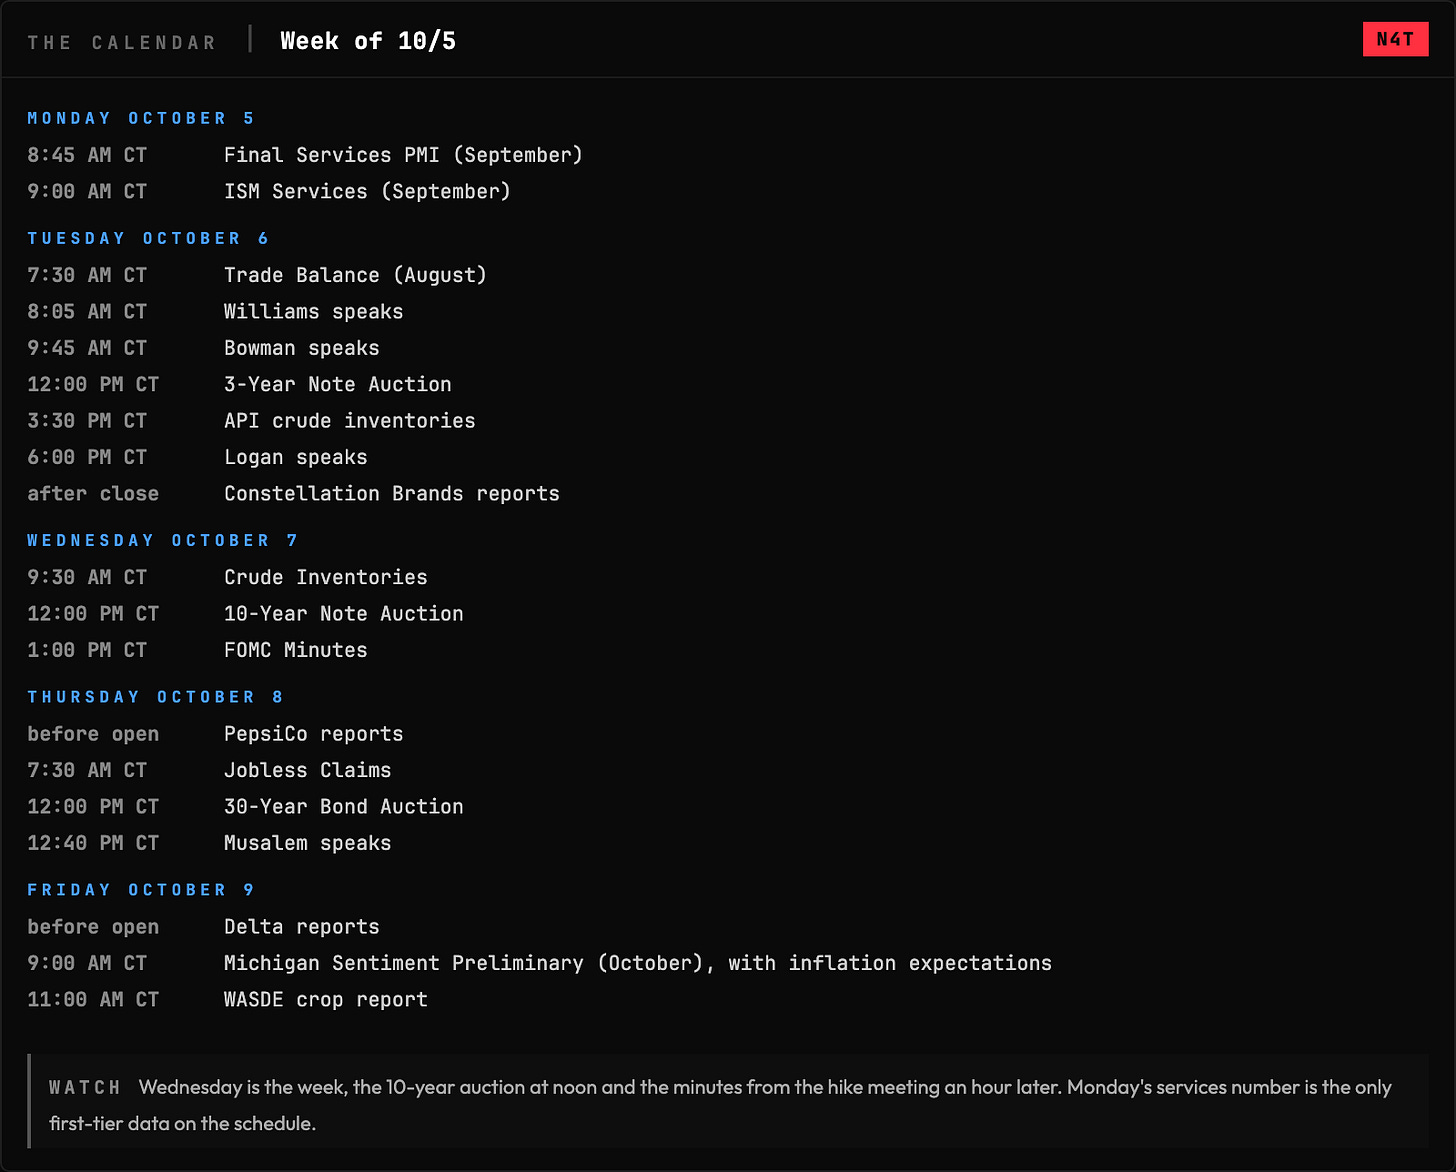Screen dimensions: 1456x1172
Task: Click the 'WATCH' label in the note
Action: tap(85, 1087)
